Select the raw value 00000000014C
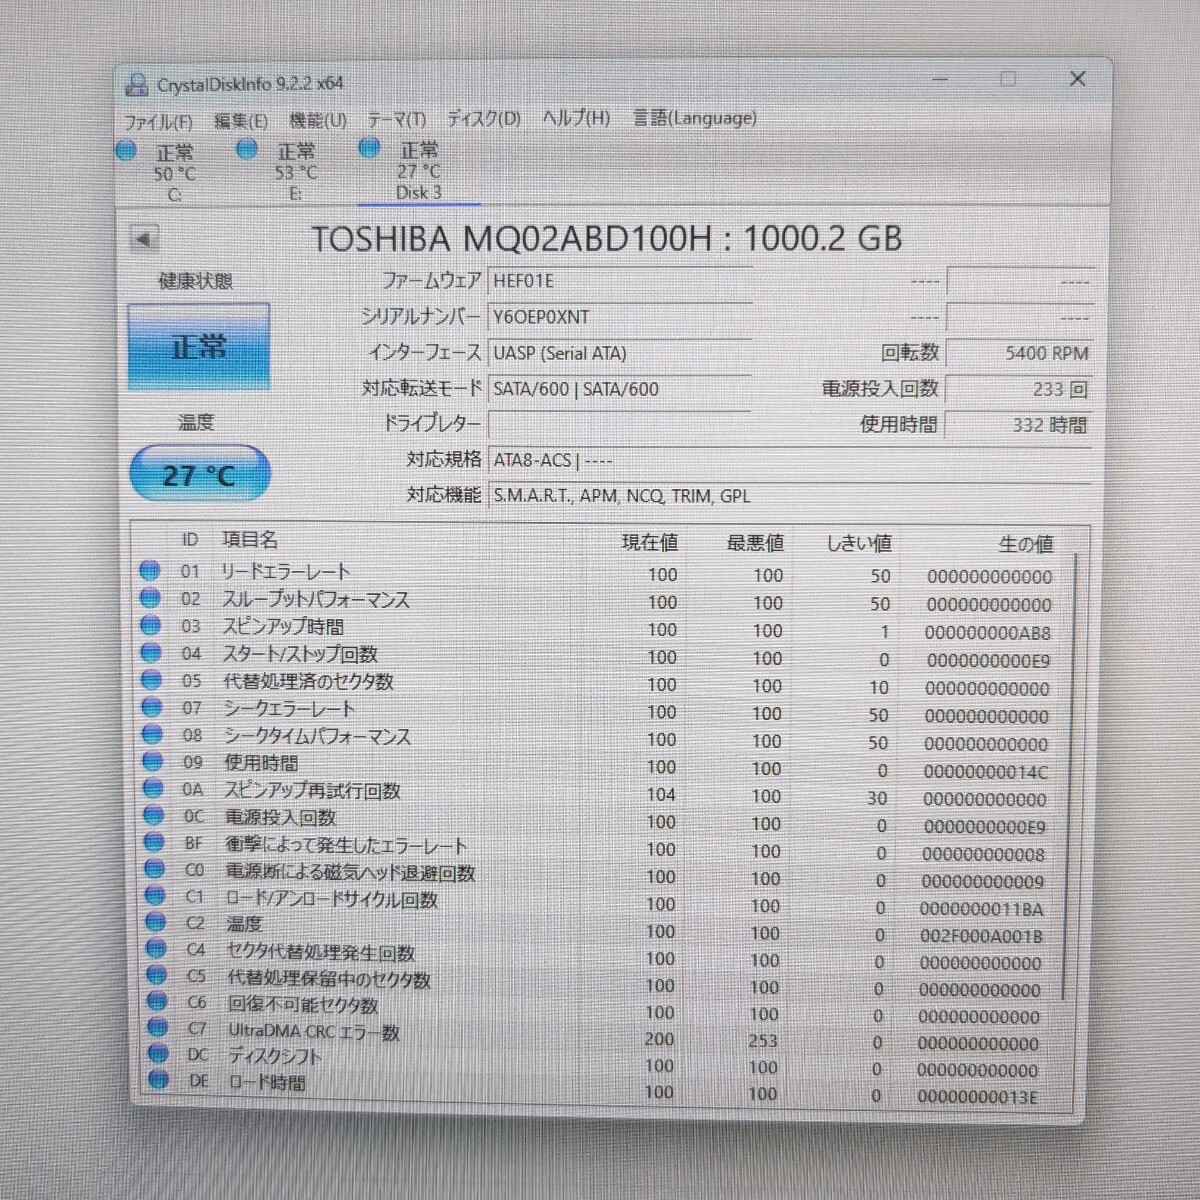This screenshot has height=1200, width=1200. click(x=985, y=772)
